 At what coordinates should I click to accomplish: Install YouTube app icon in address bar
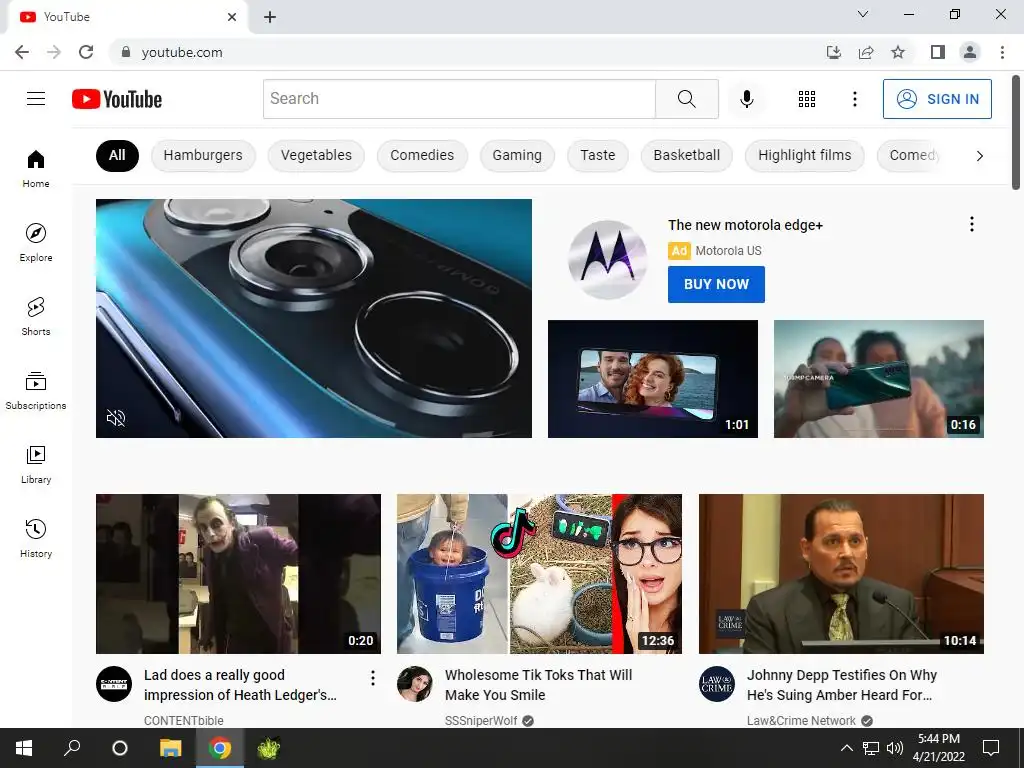tap(833, 52)
